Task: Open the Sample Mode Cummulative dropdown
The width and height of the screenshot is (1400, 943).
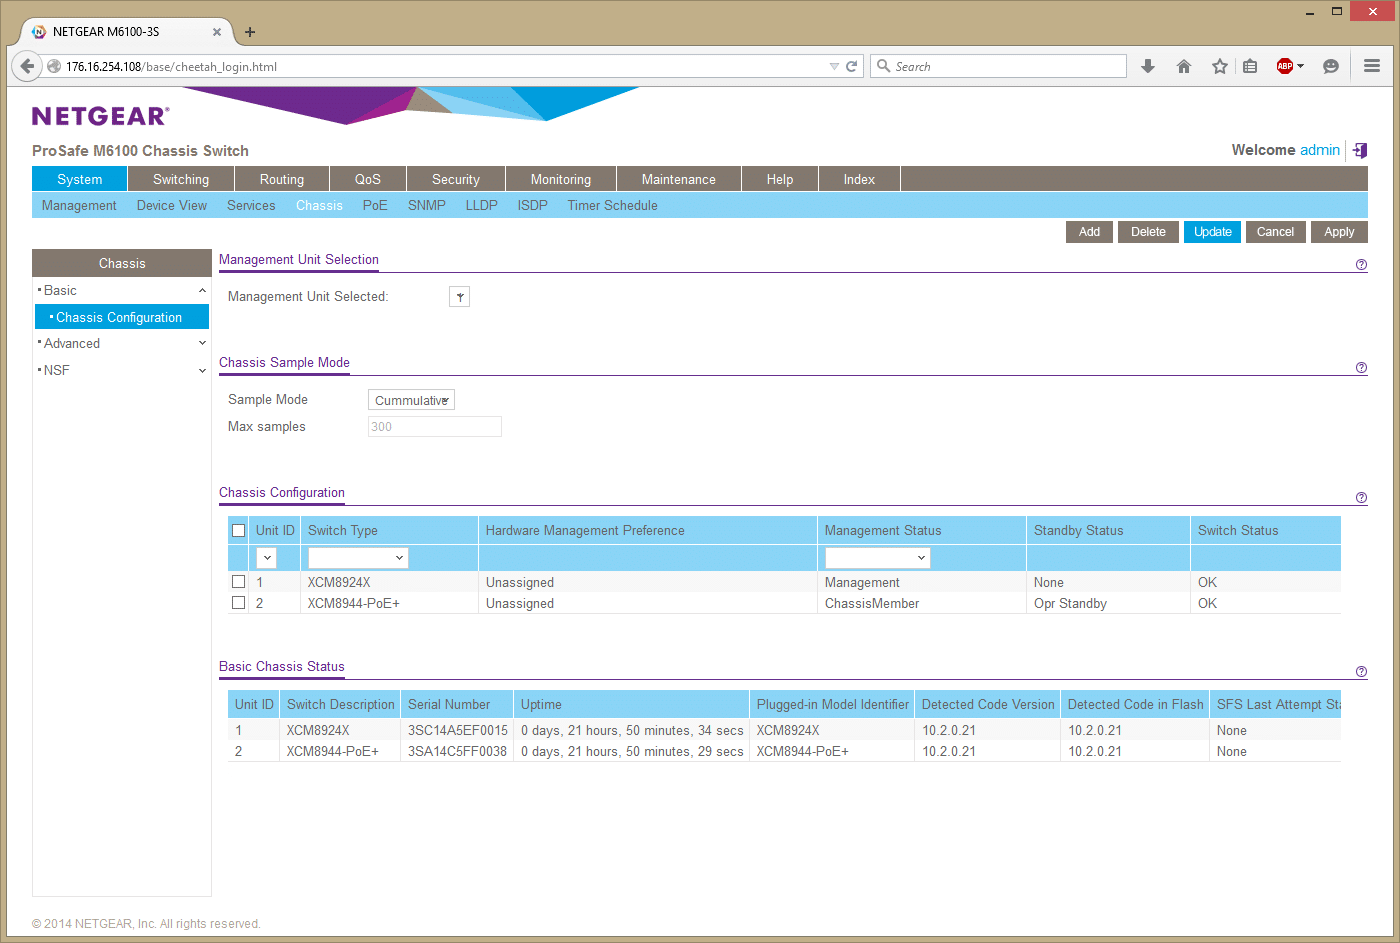Action: (x=411, y=400)
